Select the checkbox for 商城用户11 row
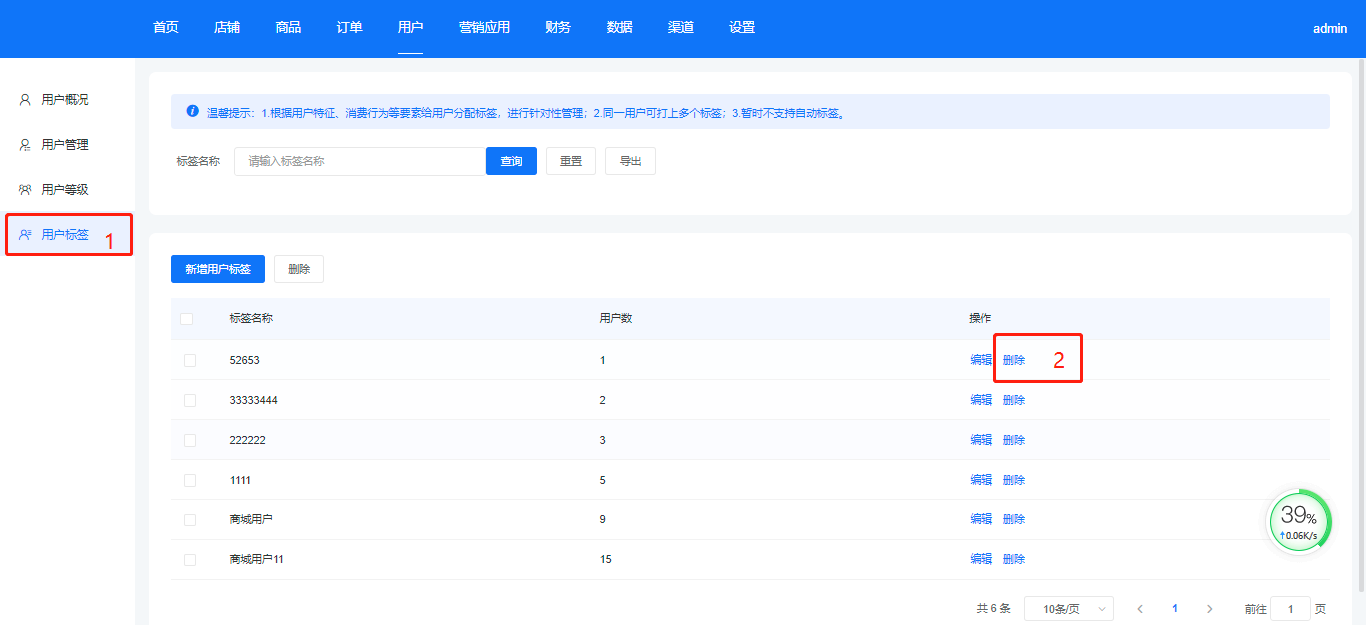 click(190, 560)
